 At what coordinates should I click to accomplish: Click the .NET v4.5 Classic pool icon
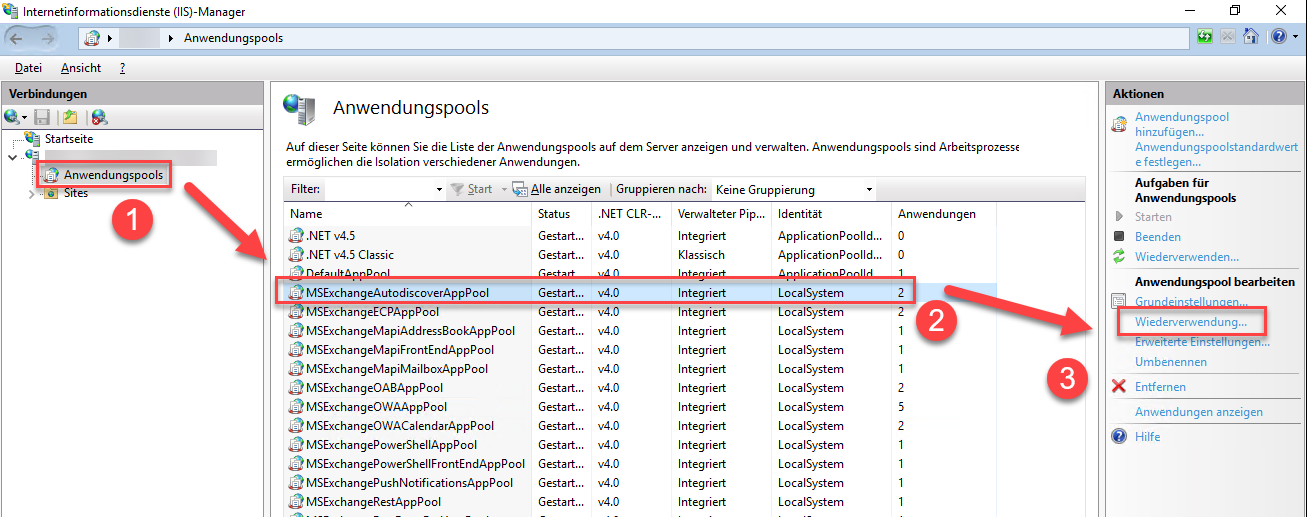tap(296, 255)
